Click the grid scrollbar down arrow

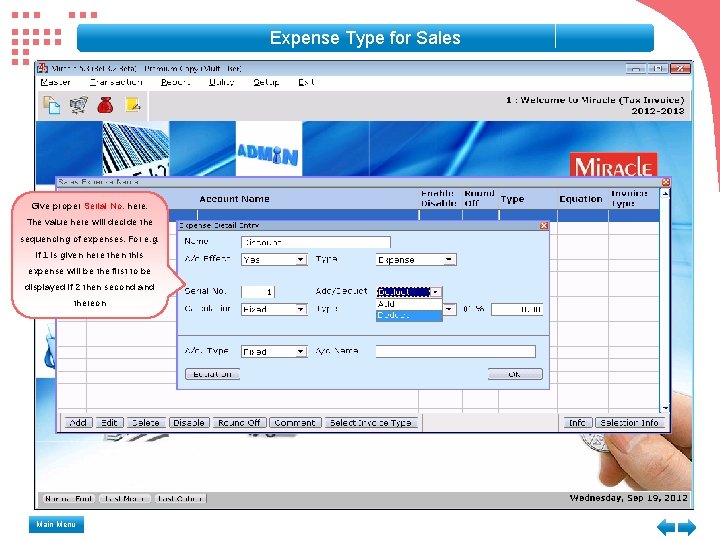pyautogui.click(x=665, y=408)
